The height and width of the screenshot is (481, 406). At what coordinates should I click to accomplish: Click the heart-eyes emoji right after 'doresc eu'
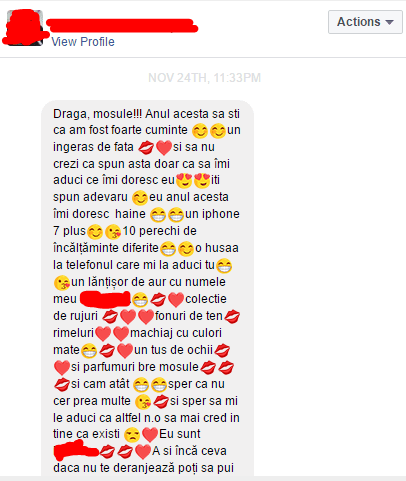[x=184, y=181]
